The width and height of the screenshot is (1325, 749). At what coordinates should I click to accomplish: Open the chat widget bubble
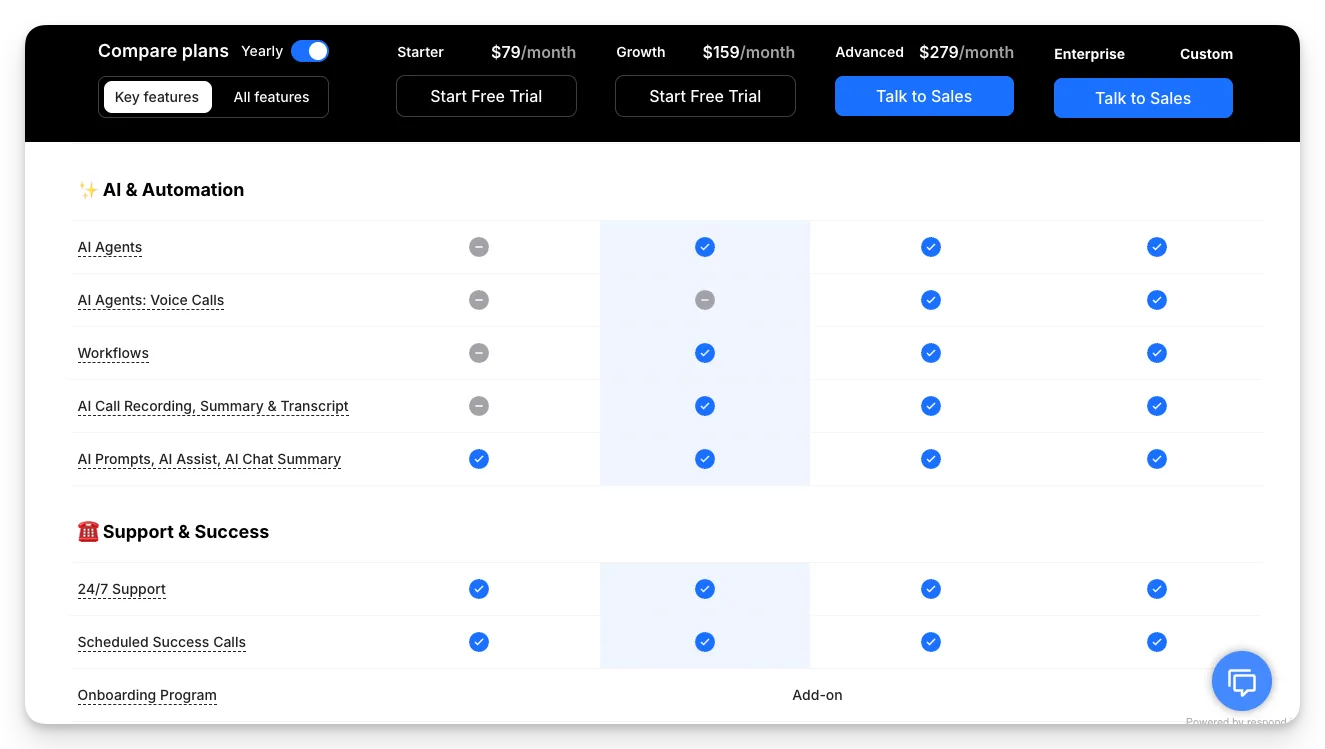[x=1242, y=682]
